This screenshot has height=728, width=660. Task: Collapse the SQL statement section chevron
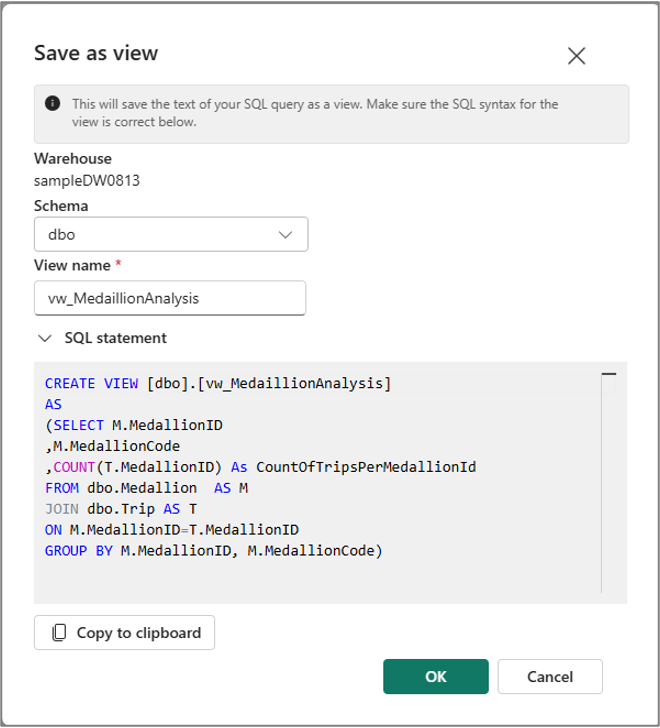(44, 338)
